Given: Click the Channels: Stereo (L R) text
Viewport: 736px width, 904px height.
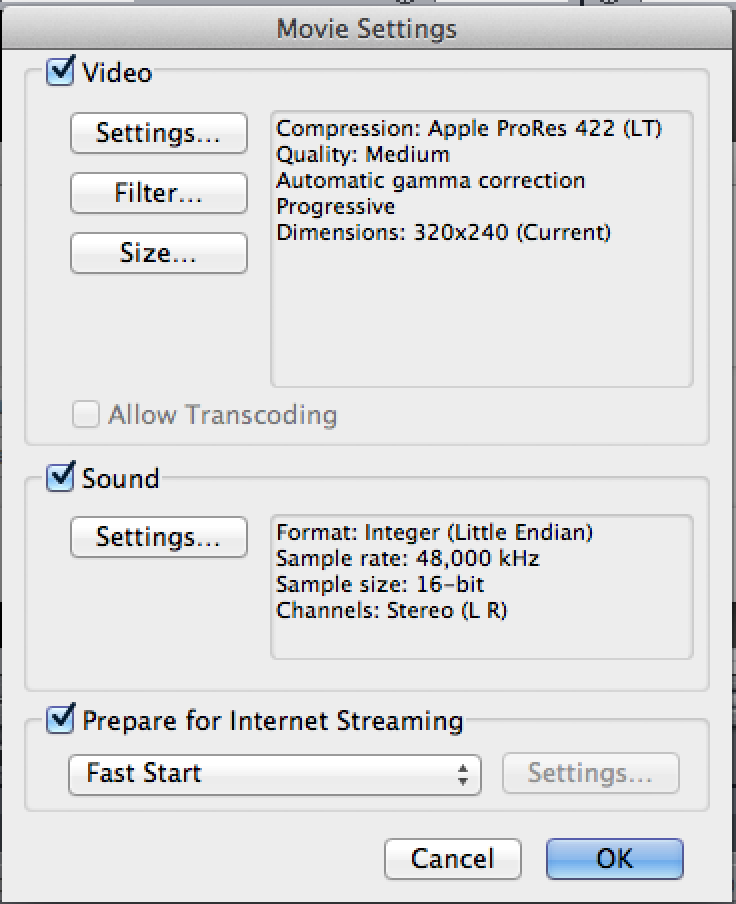Looking at the screenshot, I should tap(391, 610).
